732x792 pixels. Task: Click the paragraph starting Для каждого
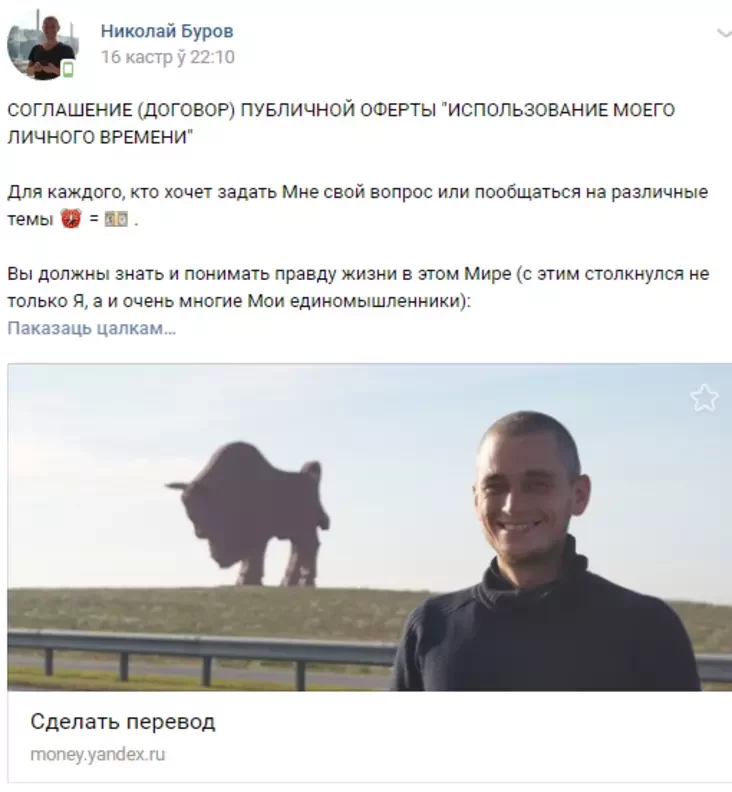coord(358,206)
